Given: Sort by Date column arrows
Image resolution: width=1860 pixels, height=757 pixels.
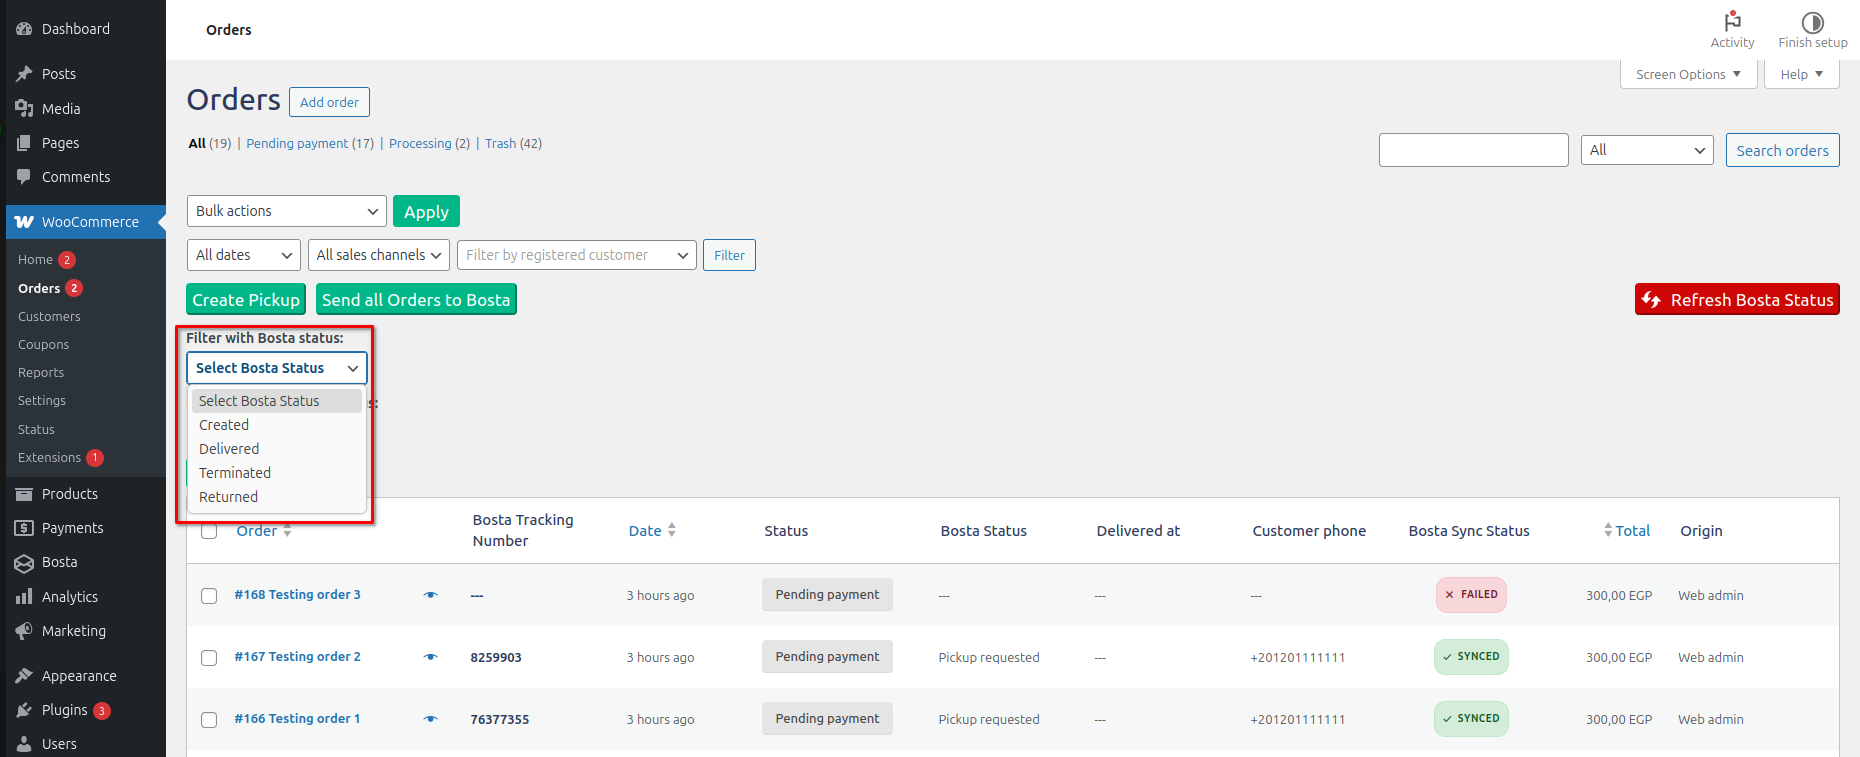Looking at the screenshot, I should (x=672, y=530).
